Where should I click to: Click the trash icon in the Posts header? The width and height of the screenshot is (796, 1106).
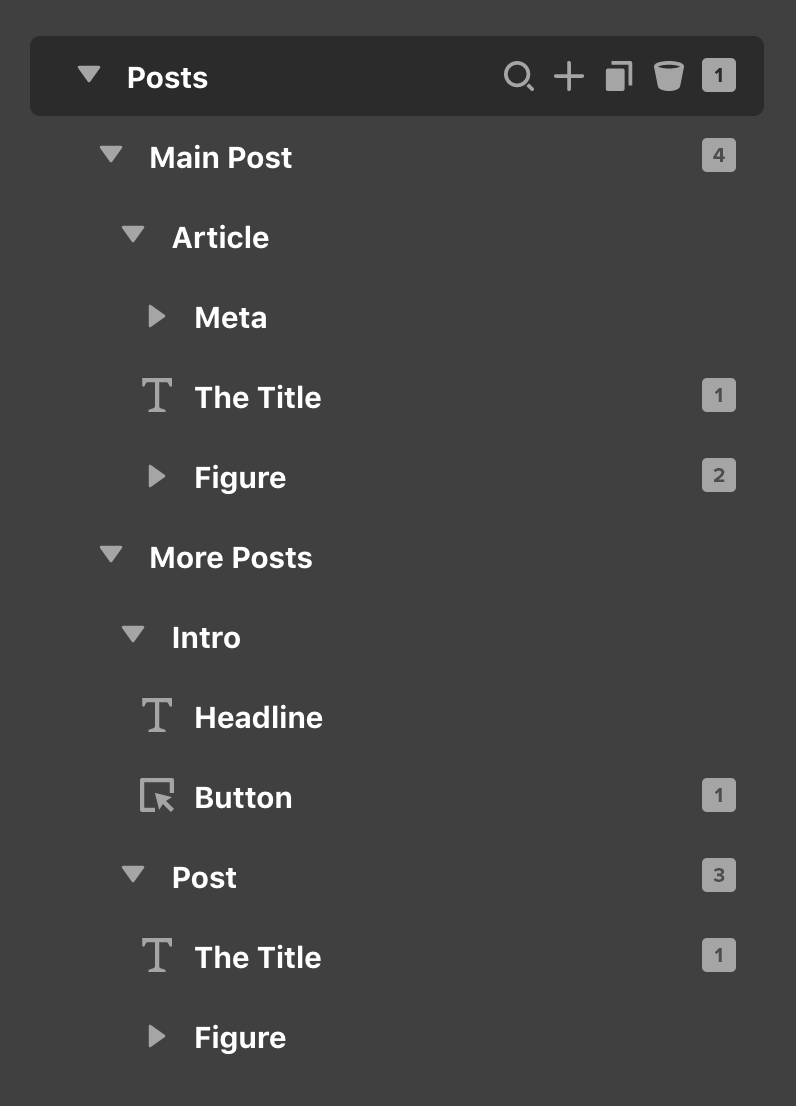tap(668, 76)
